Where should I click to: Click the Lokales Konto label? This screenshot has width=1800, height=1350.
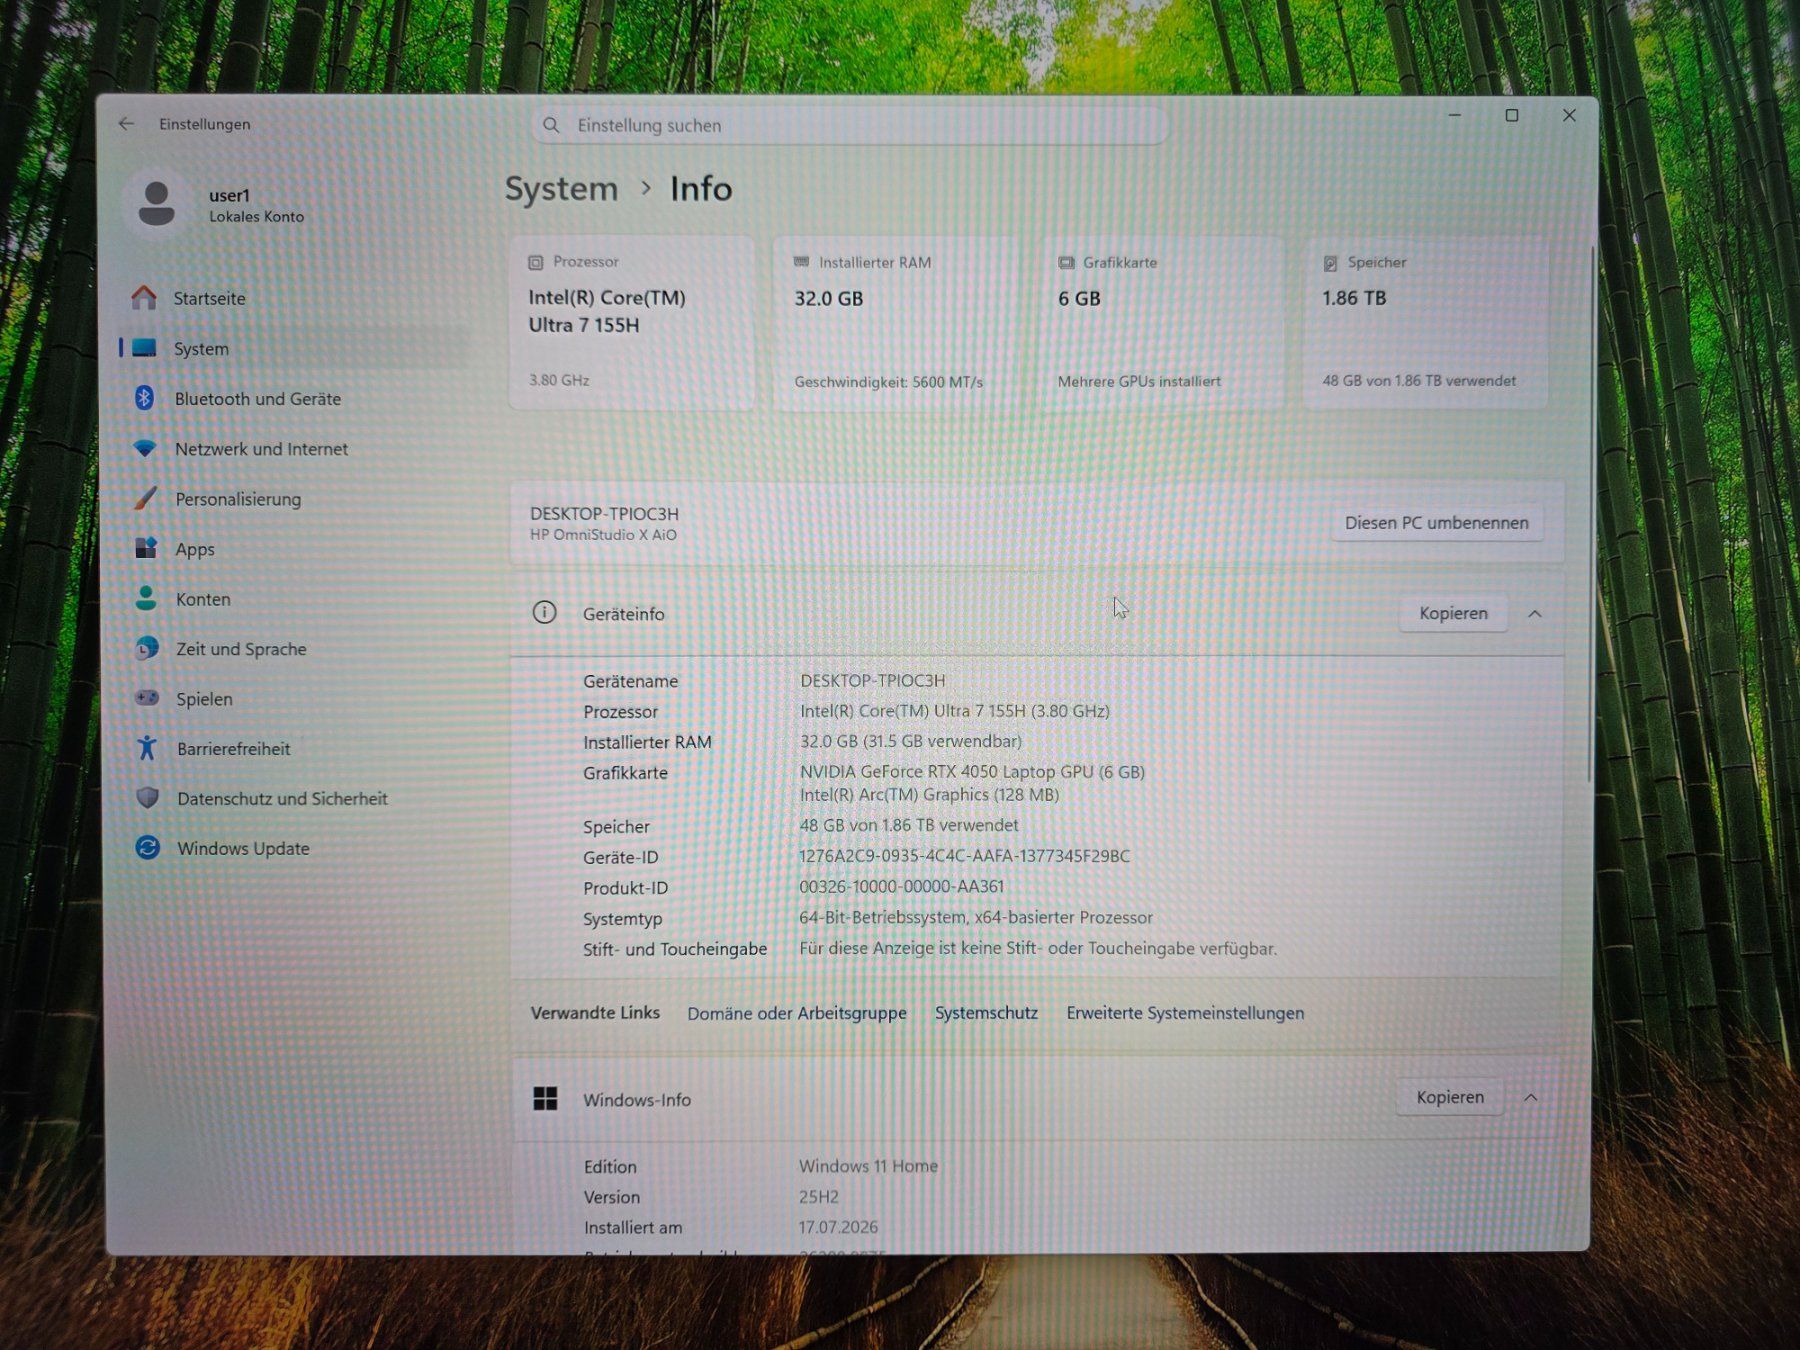coord(256,217)
